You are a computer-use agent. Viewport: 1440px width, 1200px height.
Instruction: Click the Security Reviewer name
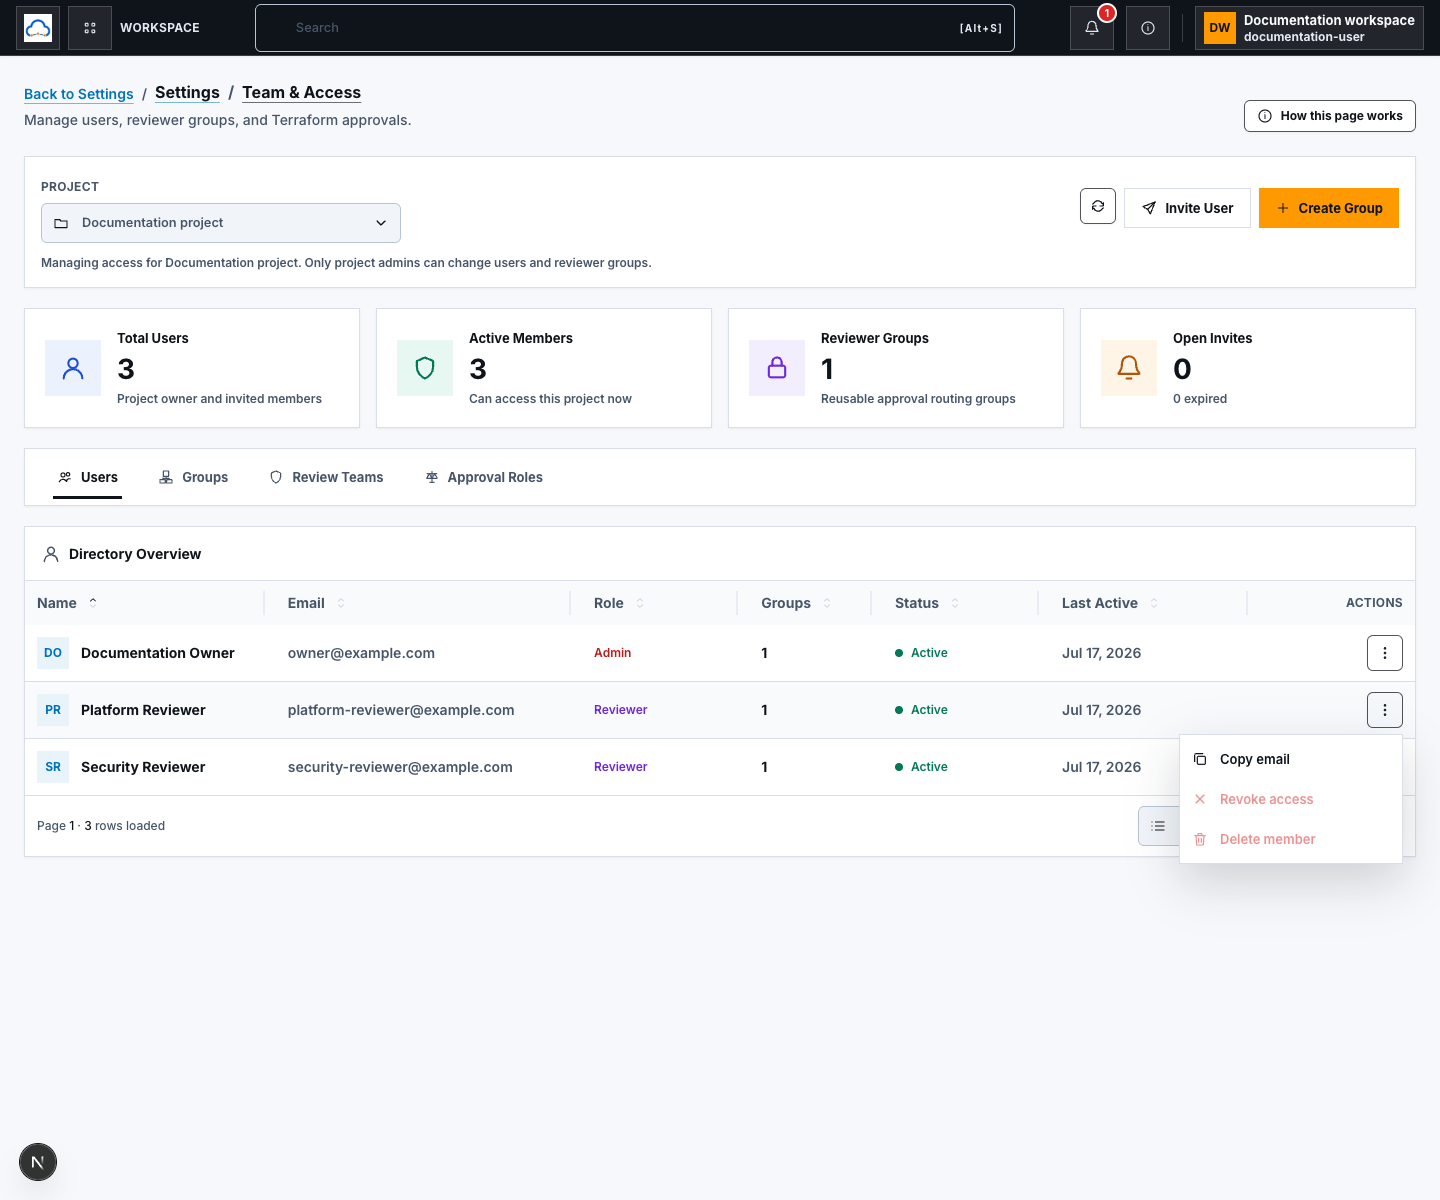tap(143, 767)
